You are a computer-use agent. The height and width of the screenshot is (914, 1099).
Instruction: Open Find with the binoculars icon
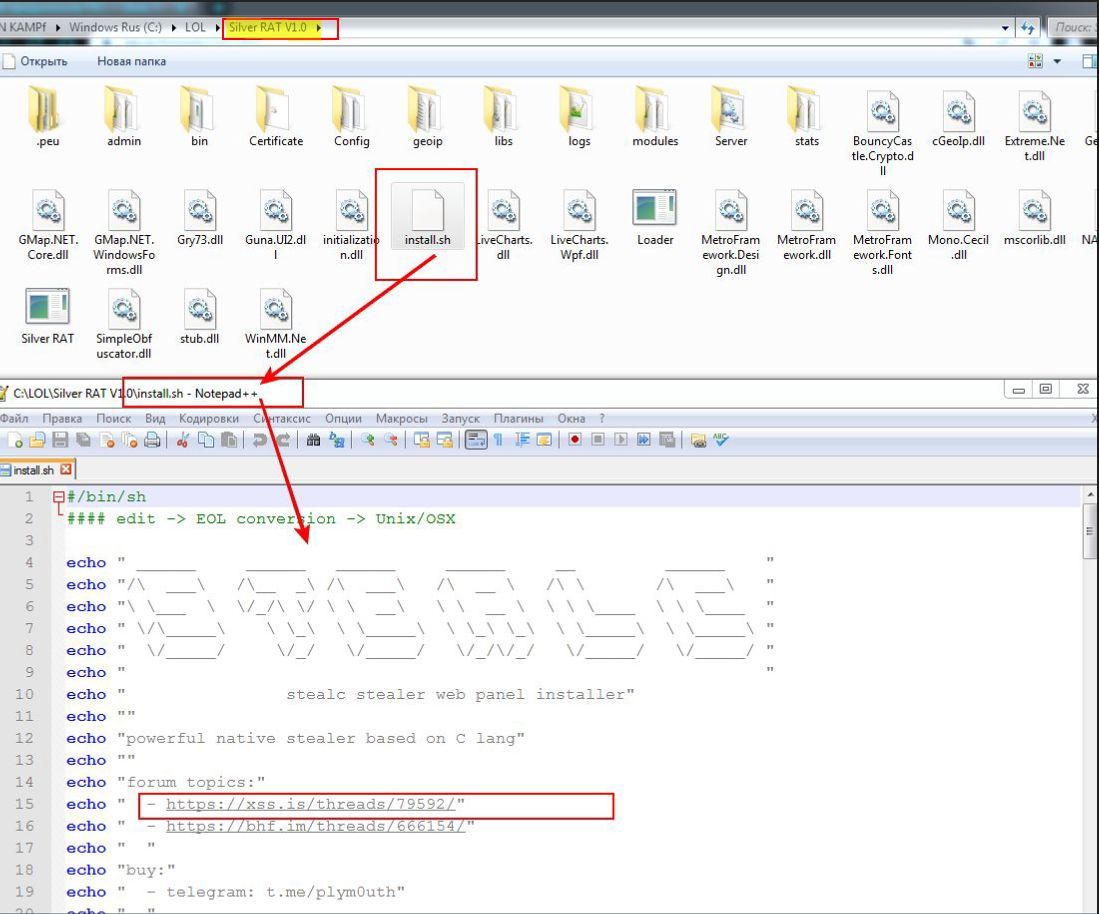click(x=313, y=440)
